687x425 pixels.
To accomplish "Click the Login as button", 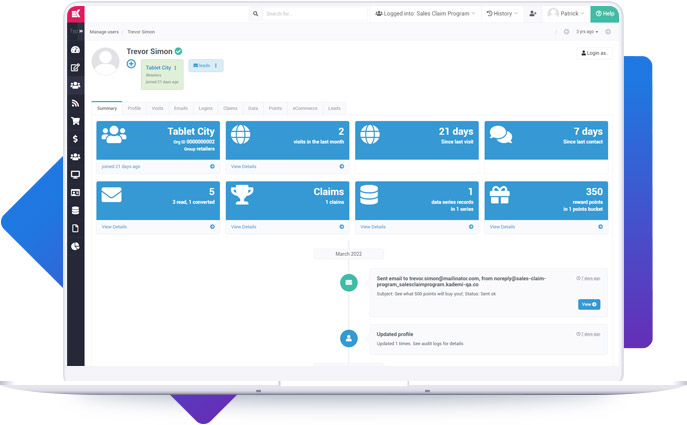I will 594,53.
